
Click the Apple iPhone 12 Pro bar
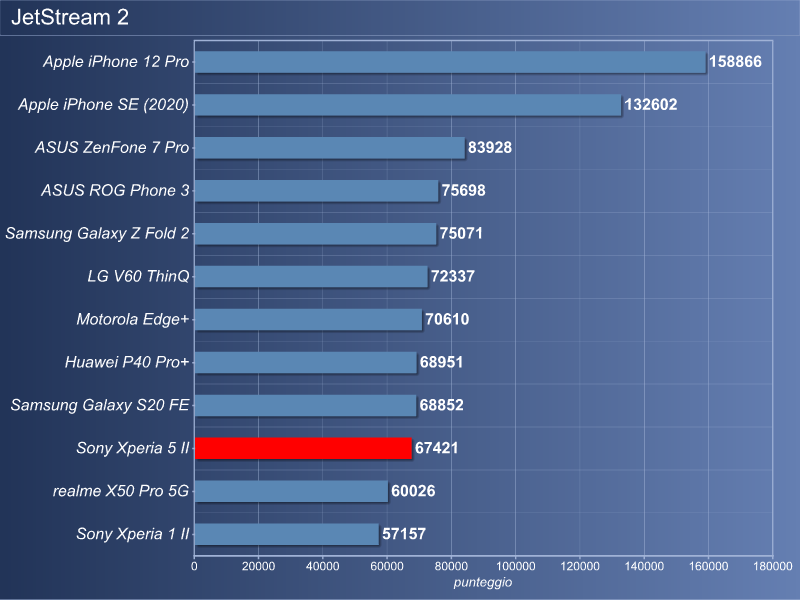coord(450,62)
